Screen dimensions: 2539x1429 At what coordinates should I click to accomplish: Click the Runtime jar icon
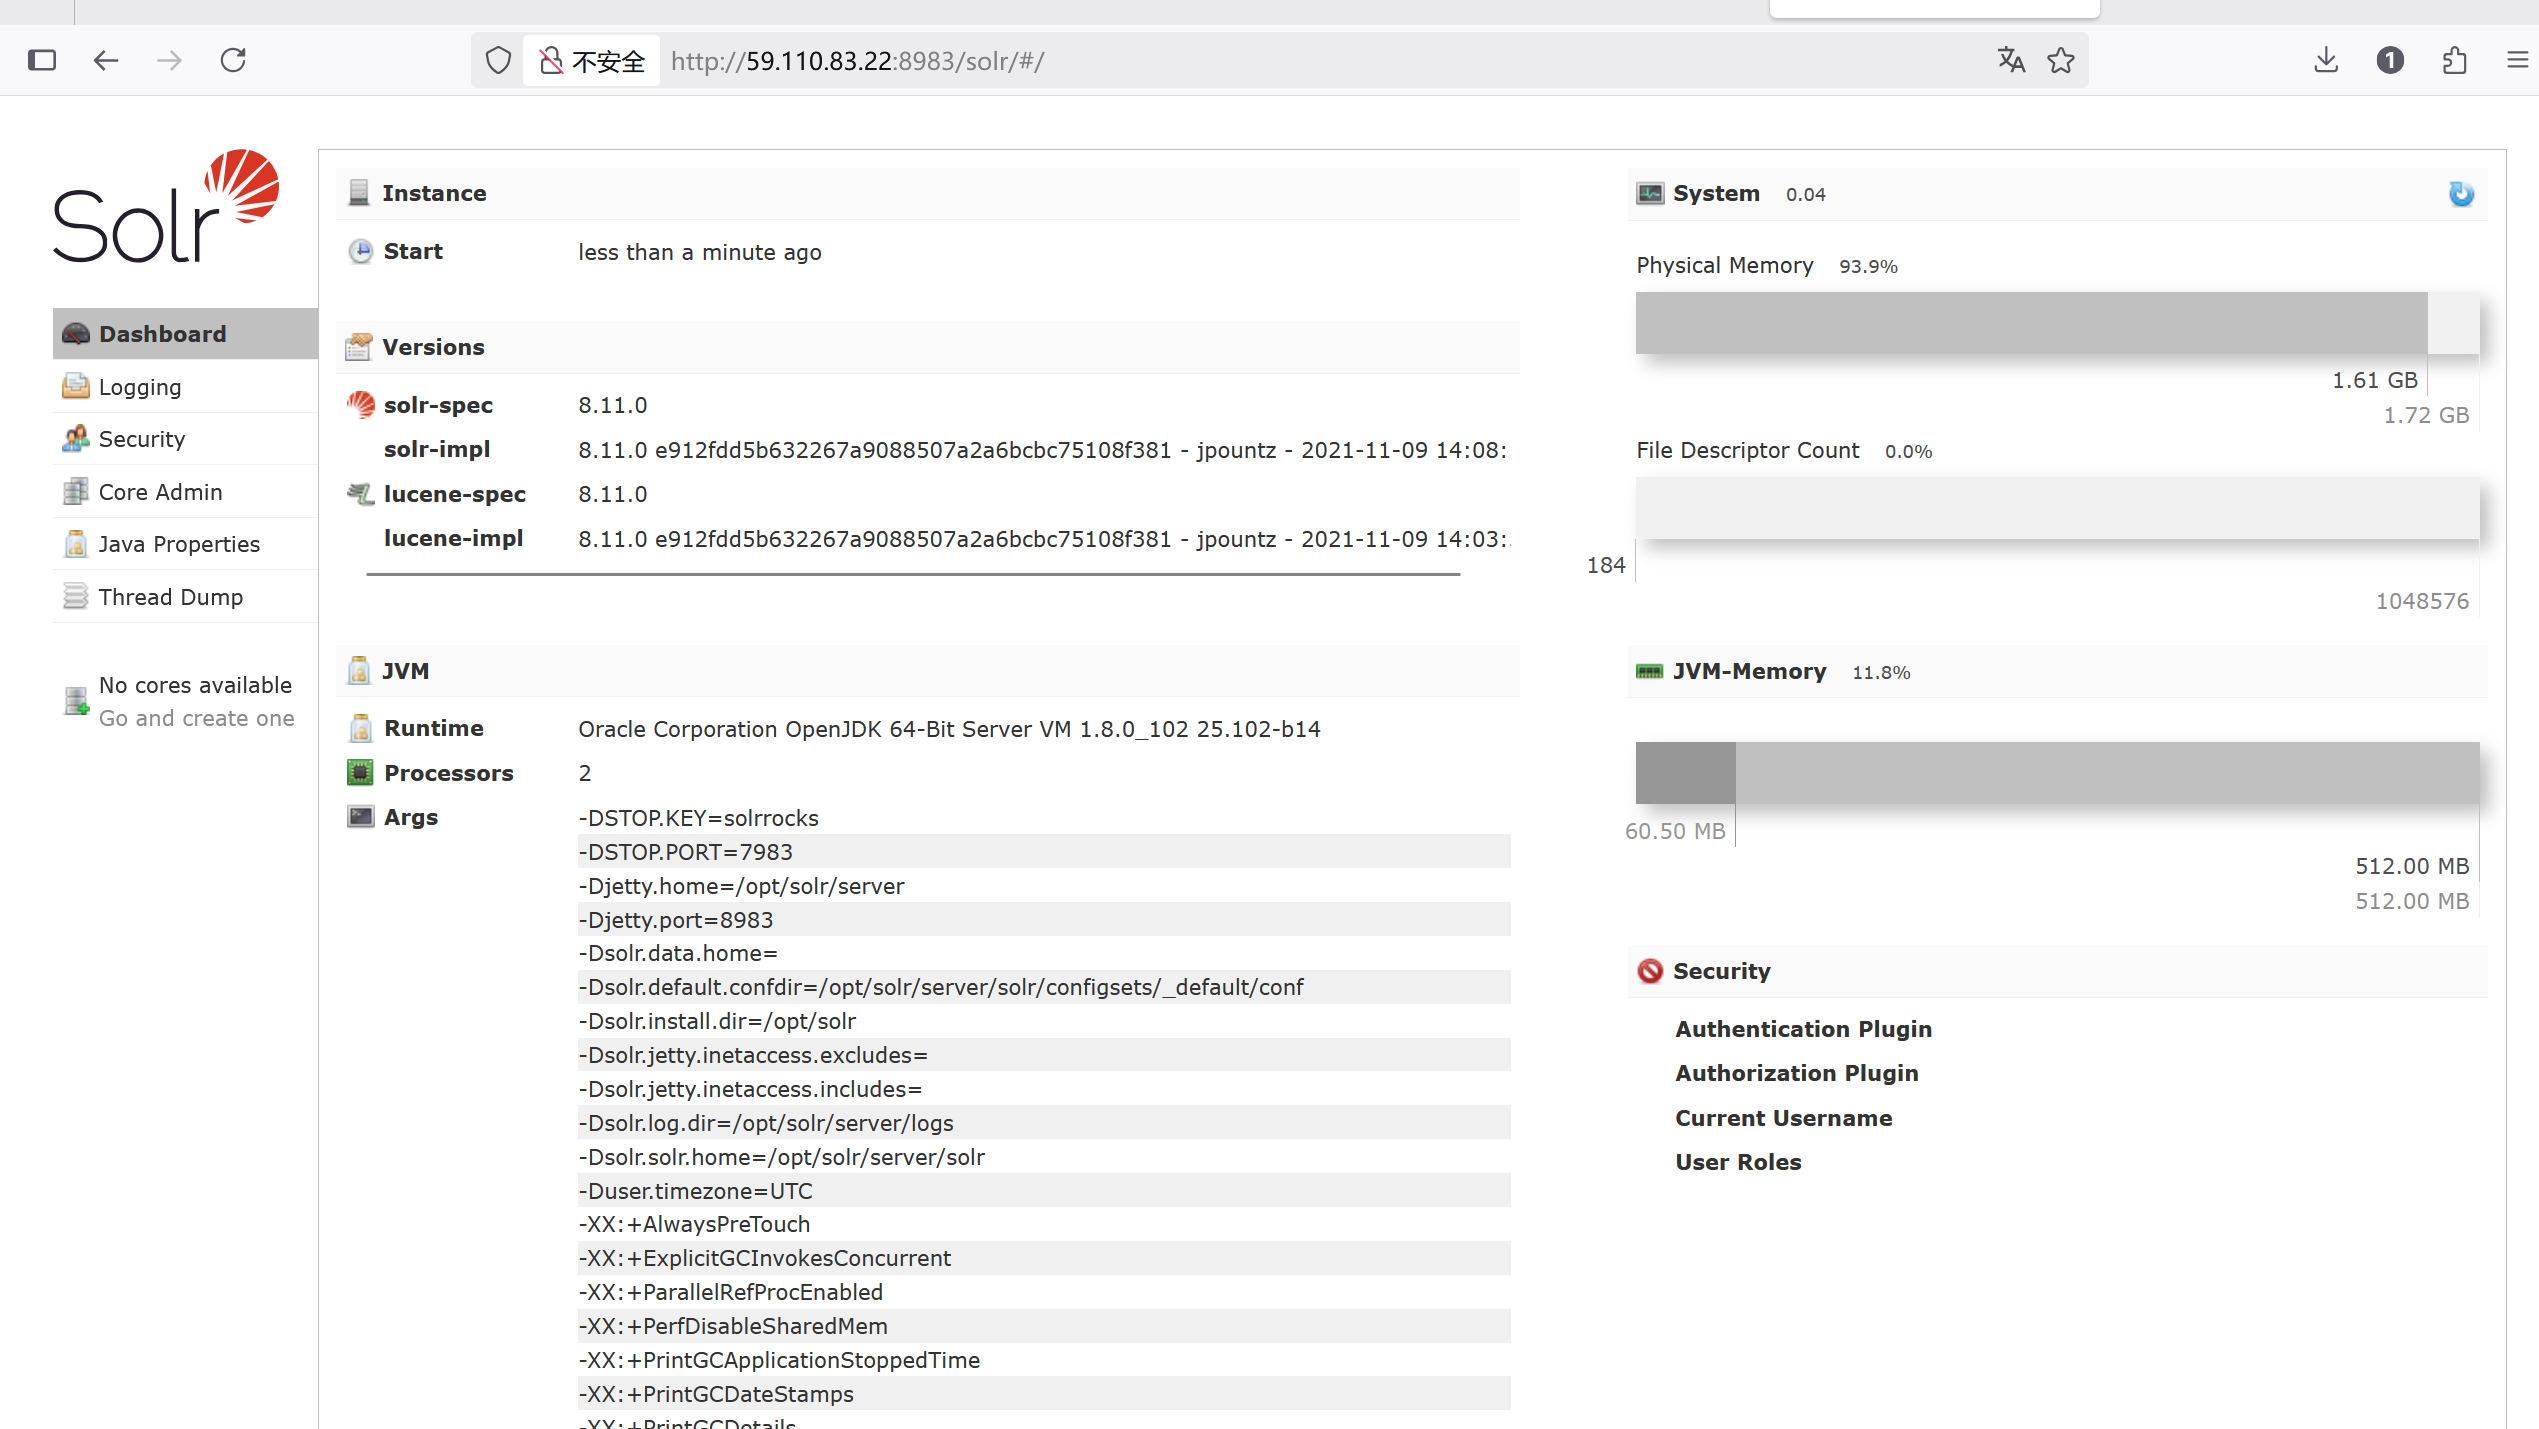[360, 728]
